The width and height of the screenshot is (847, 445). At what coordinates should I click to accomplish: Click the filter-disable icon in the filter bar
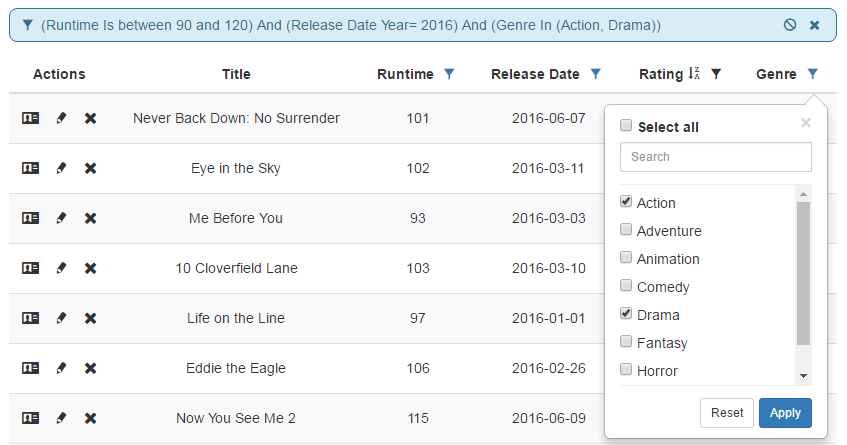click(790, 25)
